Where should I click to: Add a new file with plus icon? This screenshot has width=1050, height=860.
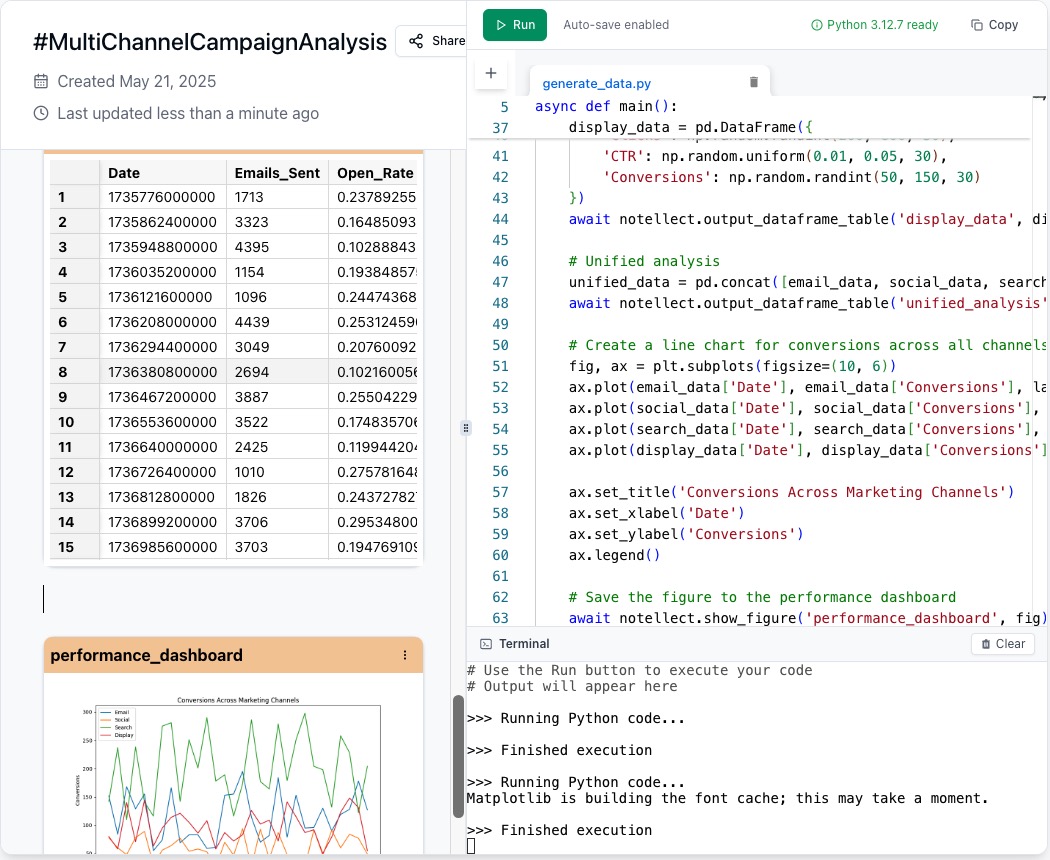(491, 73)
